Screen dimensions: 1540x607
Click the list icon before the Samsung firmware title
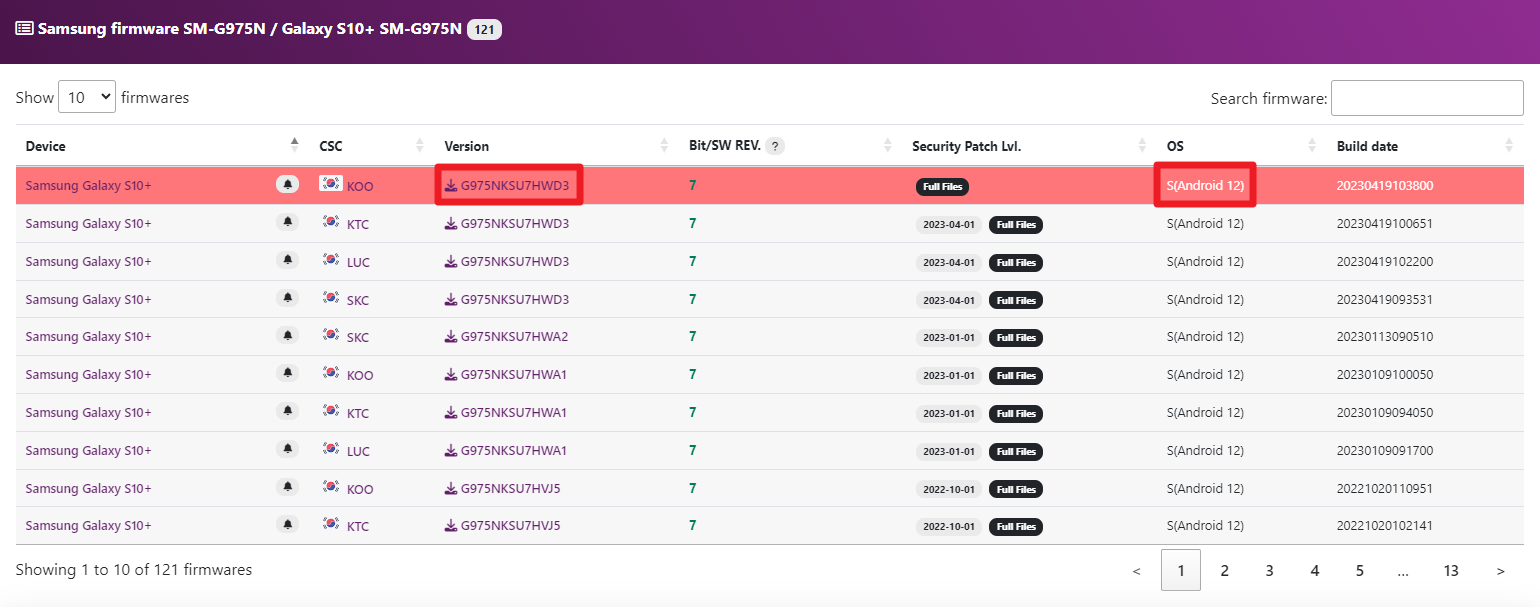point(24,29)
